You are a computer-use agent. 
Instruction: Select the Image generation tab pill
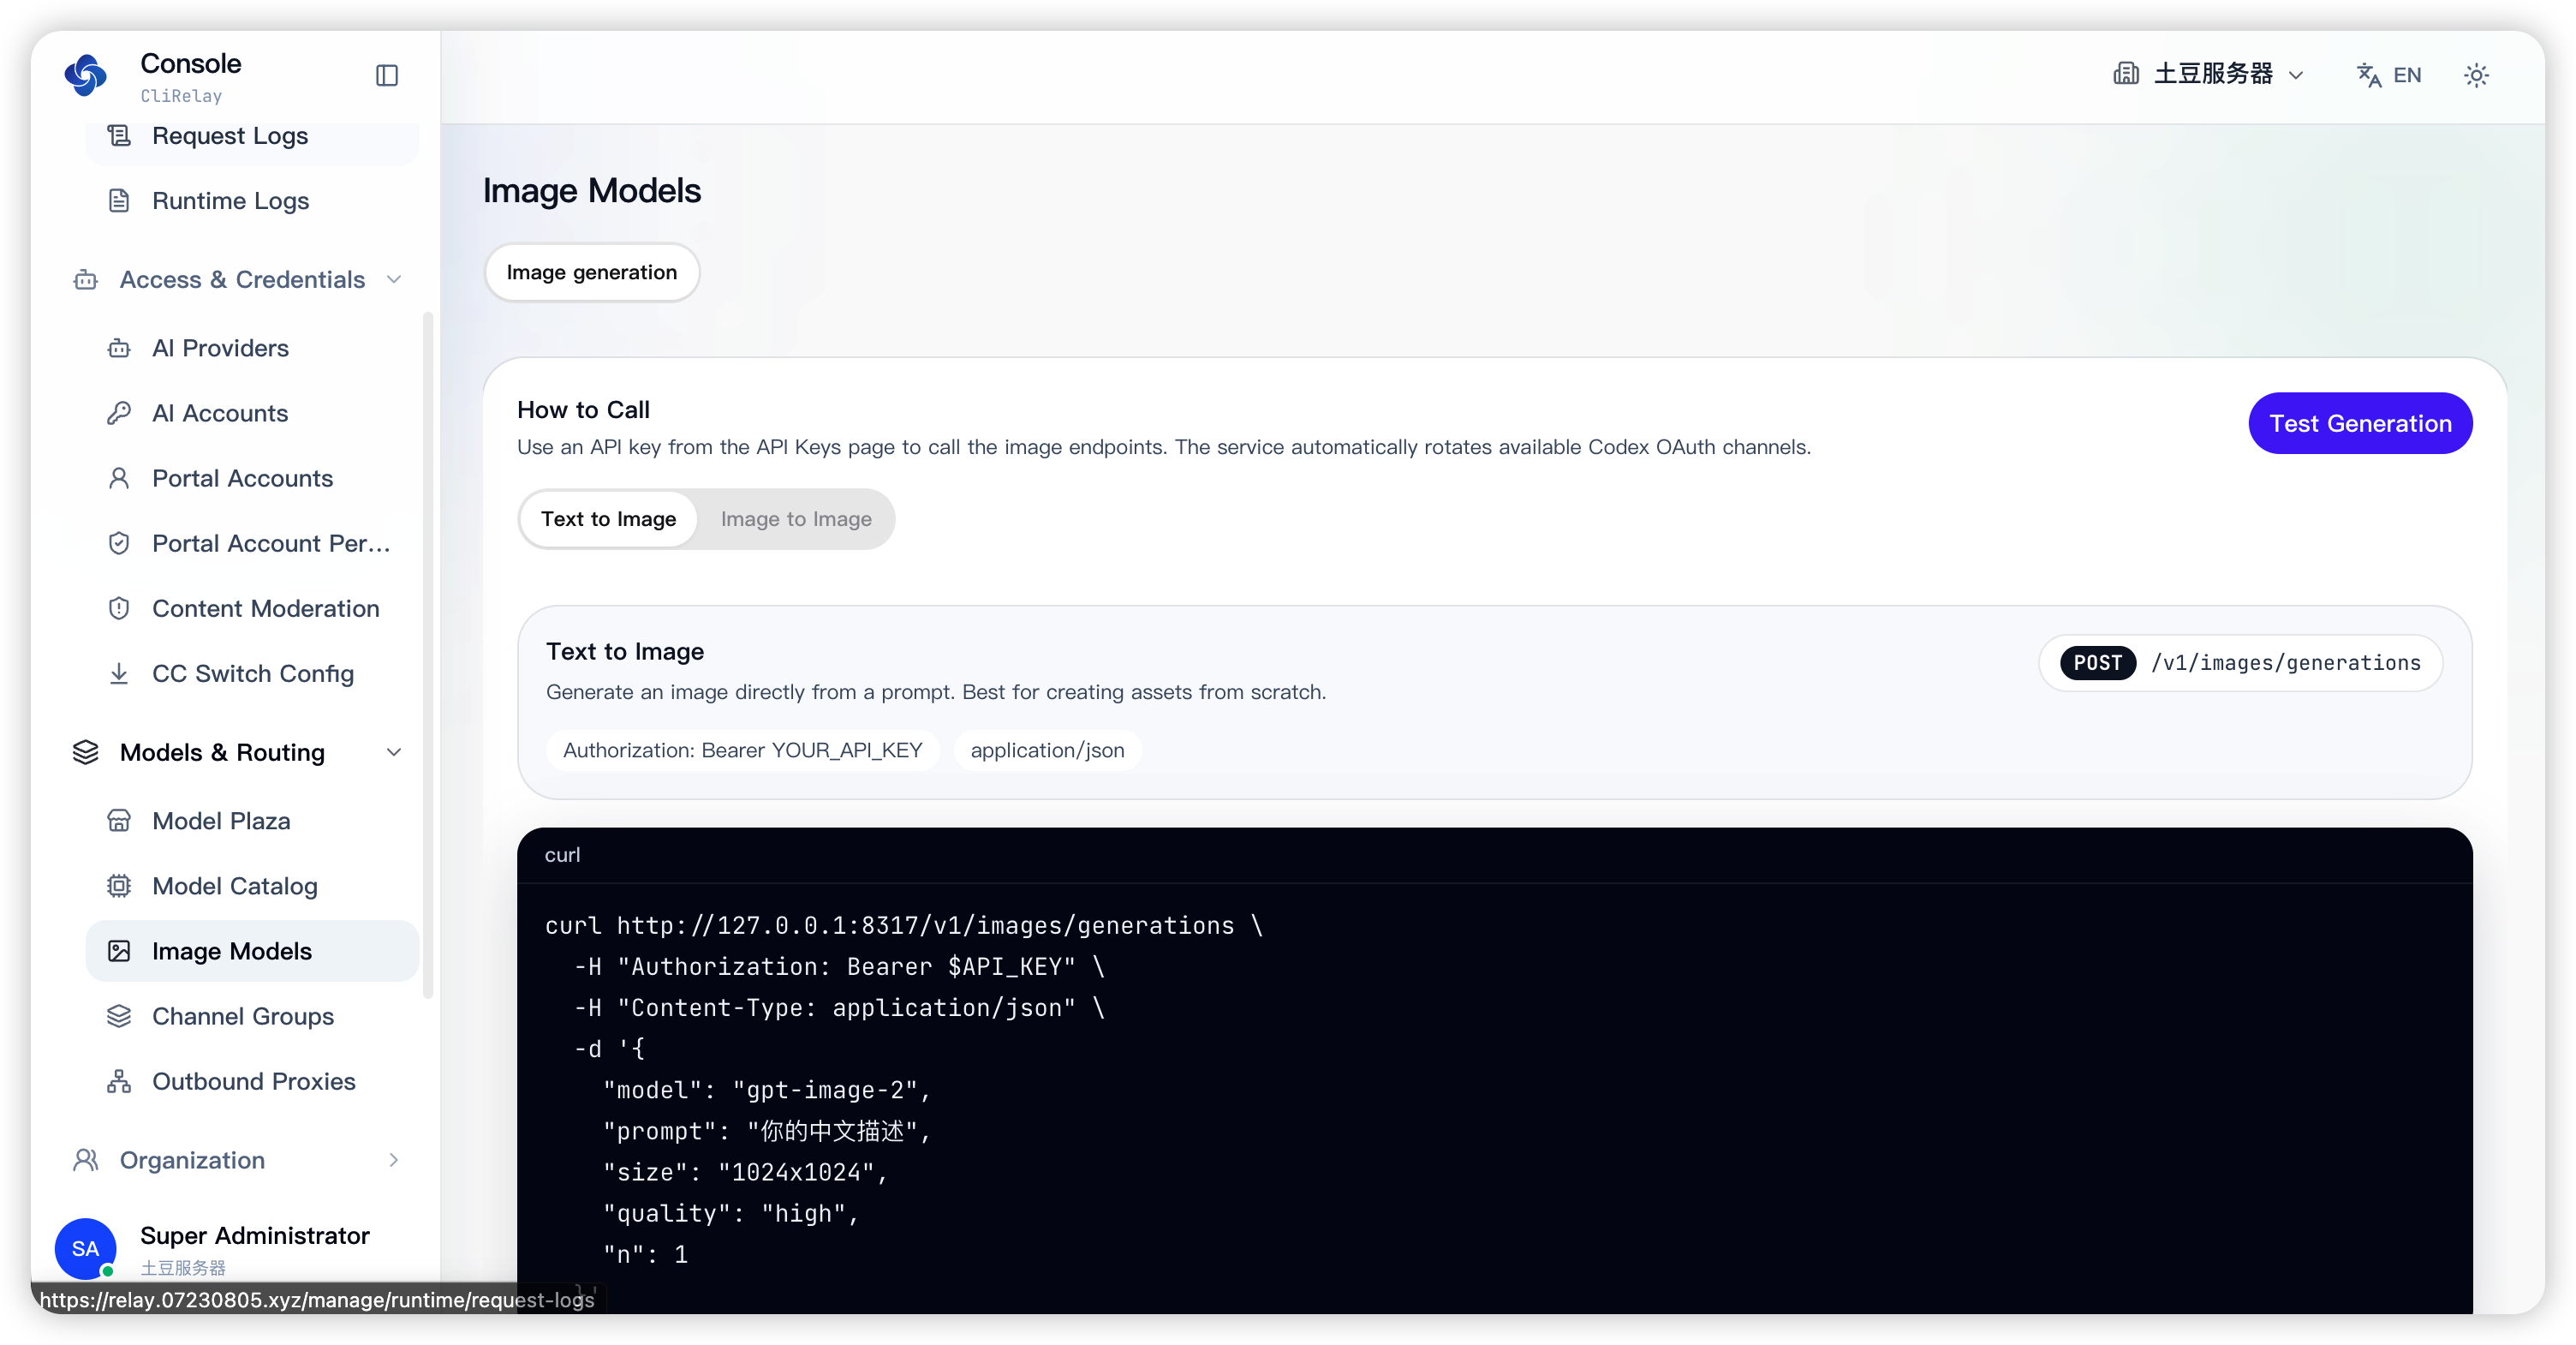pos(591,272)
